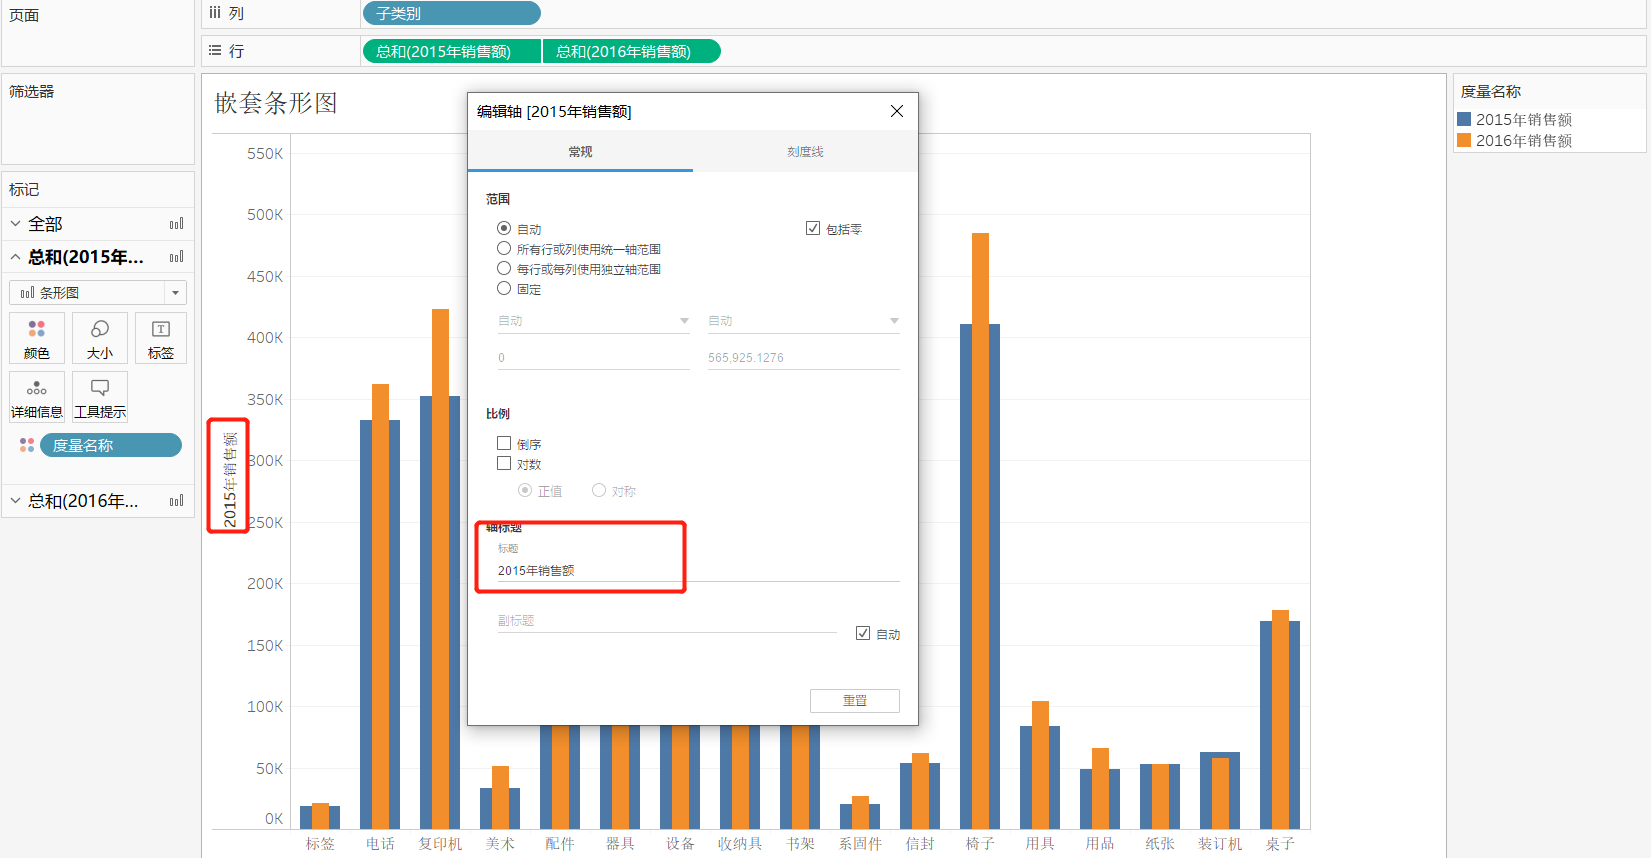The width and height of the screenshot is (1651, 858).
Task: Click the 重置 reset button
Action: point(855,700)
